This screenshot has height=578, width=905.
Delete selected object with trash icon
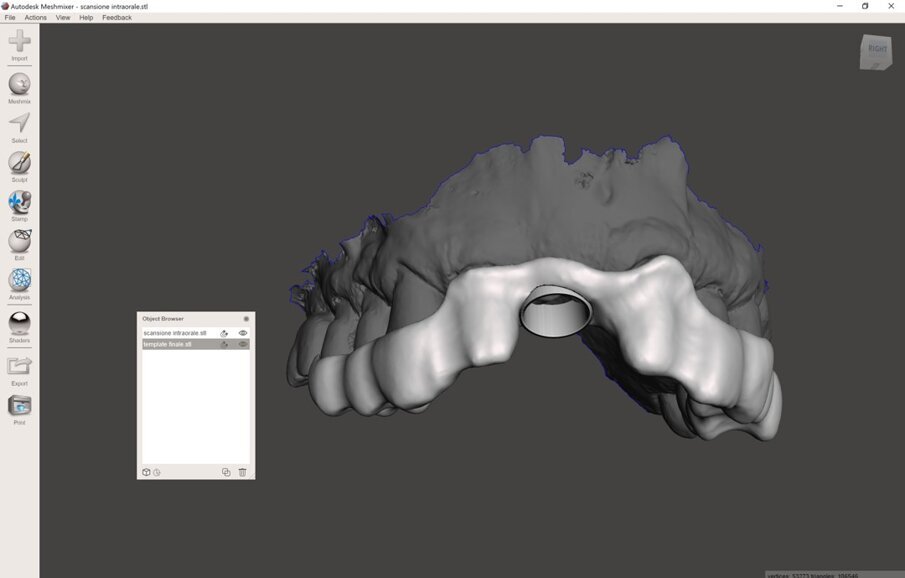point(242,472)
